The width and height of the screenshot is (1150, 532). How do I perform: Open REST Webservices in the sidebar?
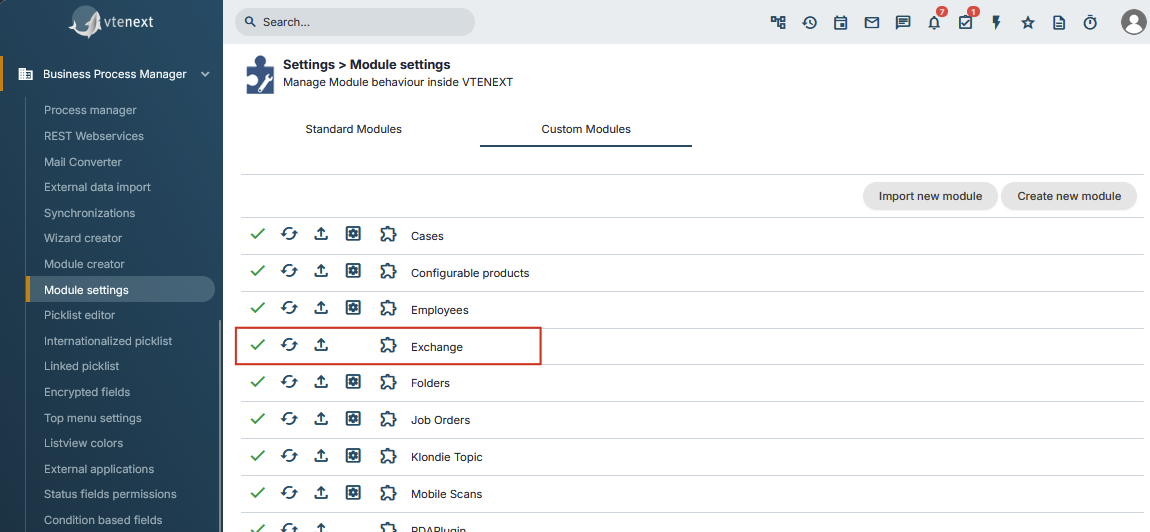pos(94,136)
